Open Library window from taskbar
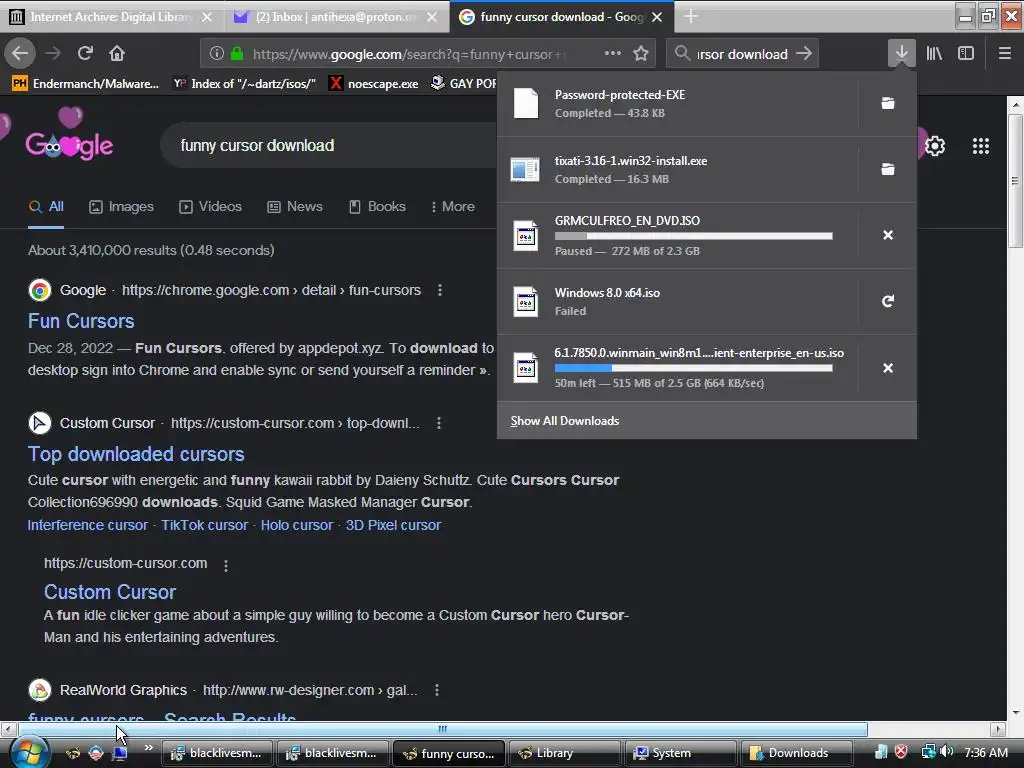The image size is (1024, 768). (565, 753)
